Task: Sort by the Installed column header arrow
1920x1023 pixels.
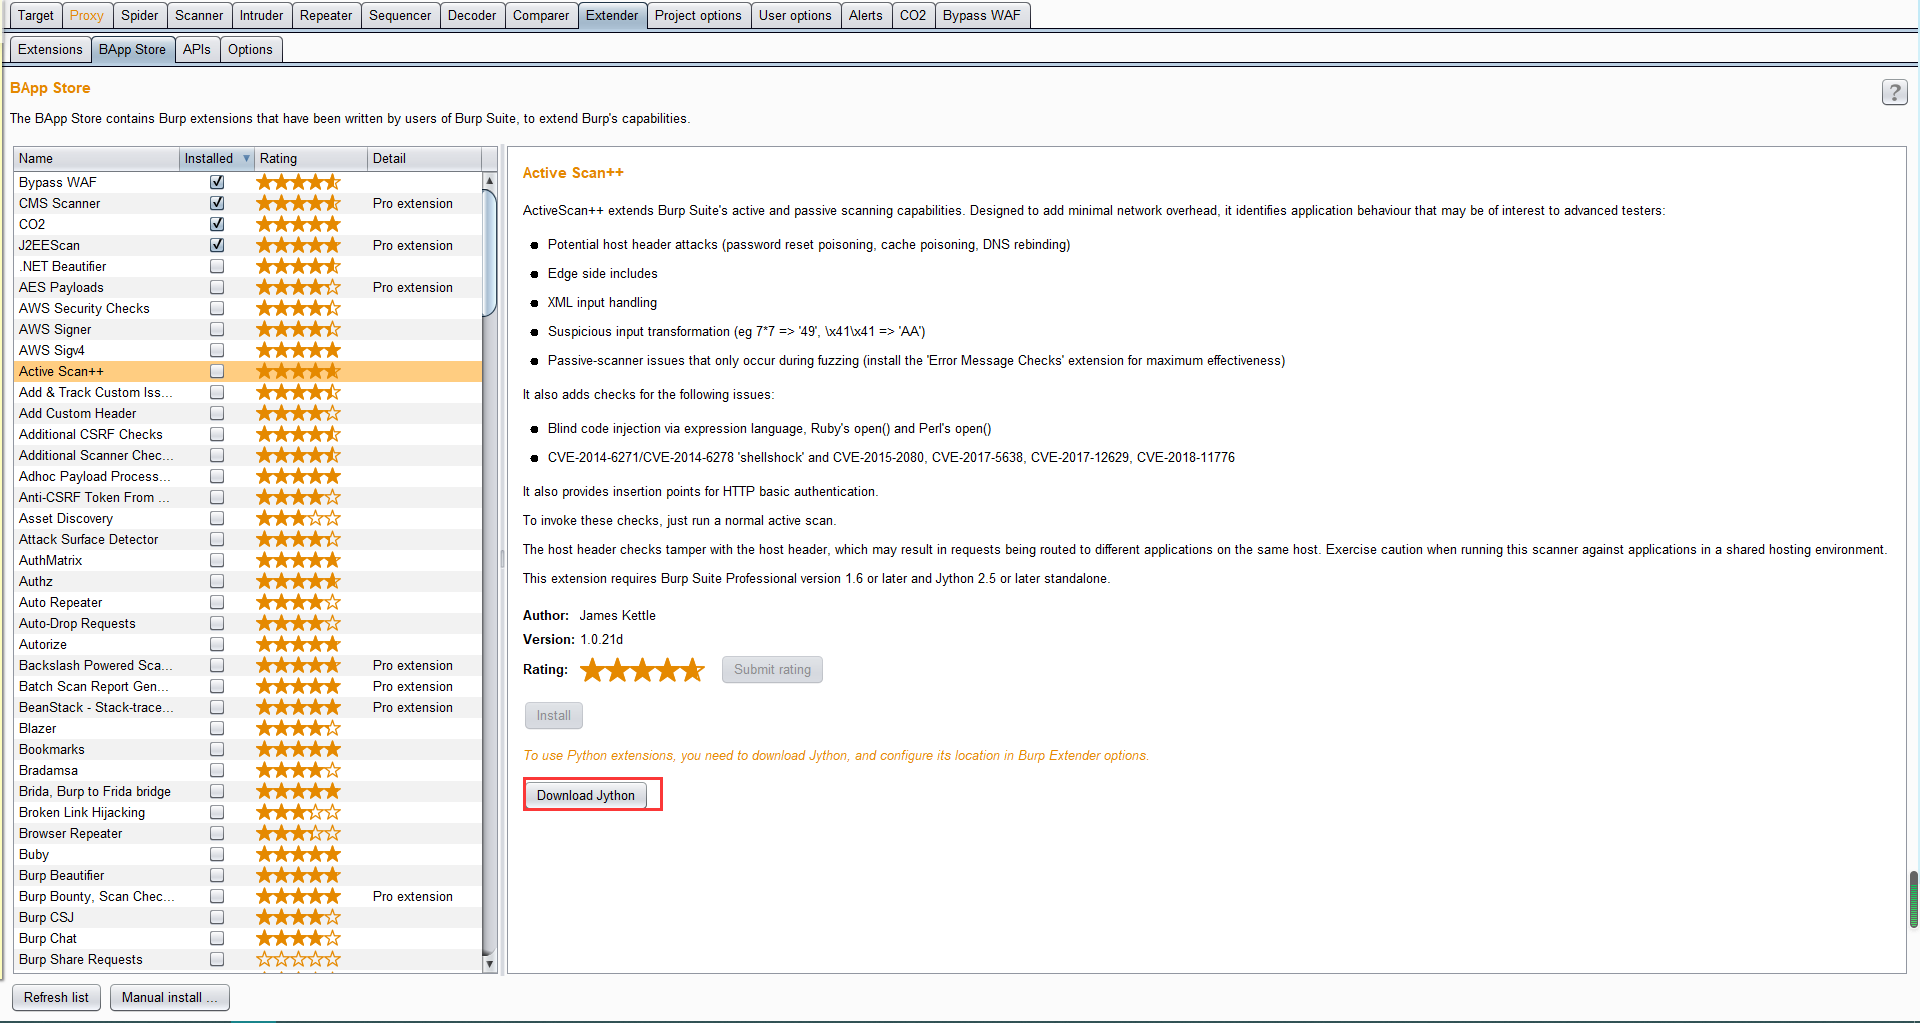Action: coord(246,158)
